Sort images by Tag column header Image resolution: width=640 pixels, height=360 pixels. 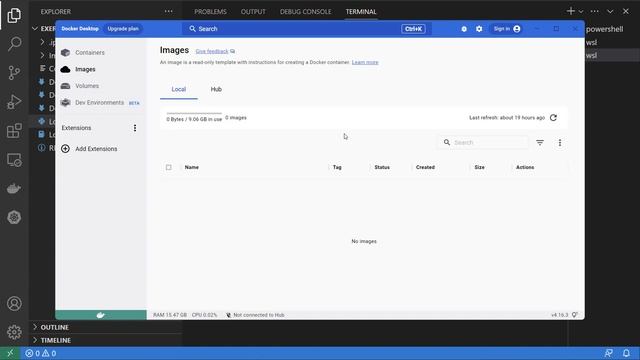point(337,167)
